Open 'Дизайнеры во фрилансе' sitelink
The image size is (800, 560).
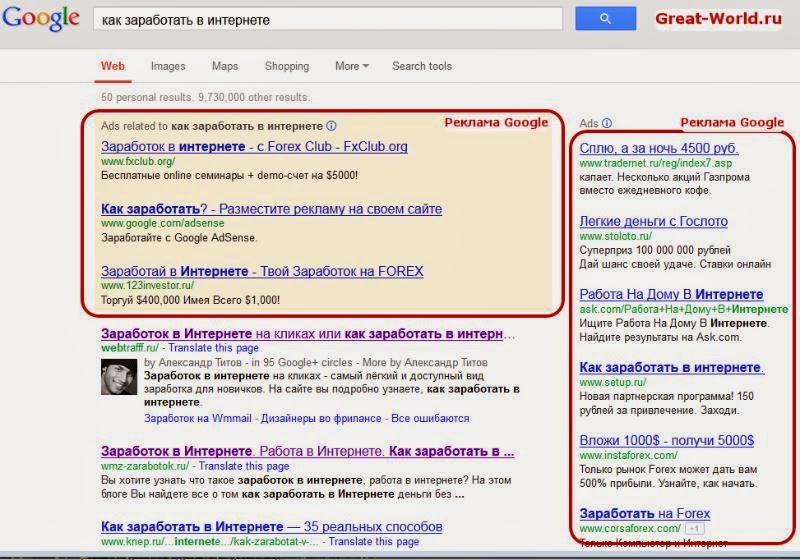tap(321, 418)
